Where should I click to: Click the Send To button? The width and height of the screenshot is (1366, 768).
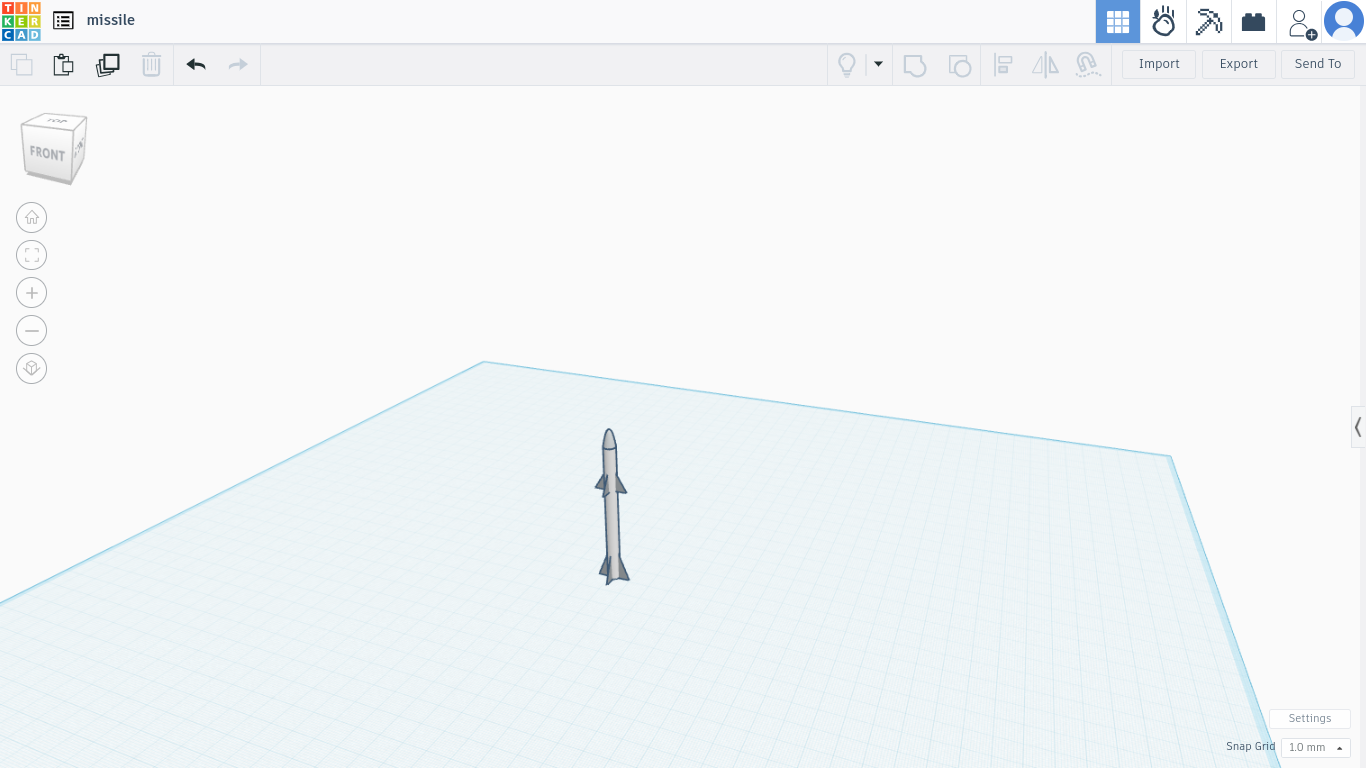pos(1318,64)
